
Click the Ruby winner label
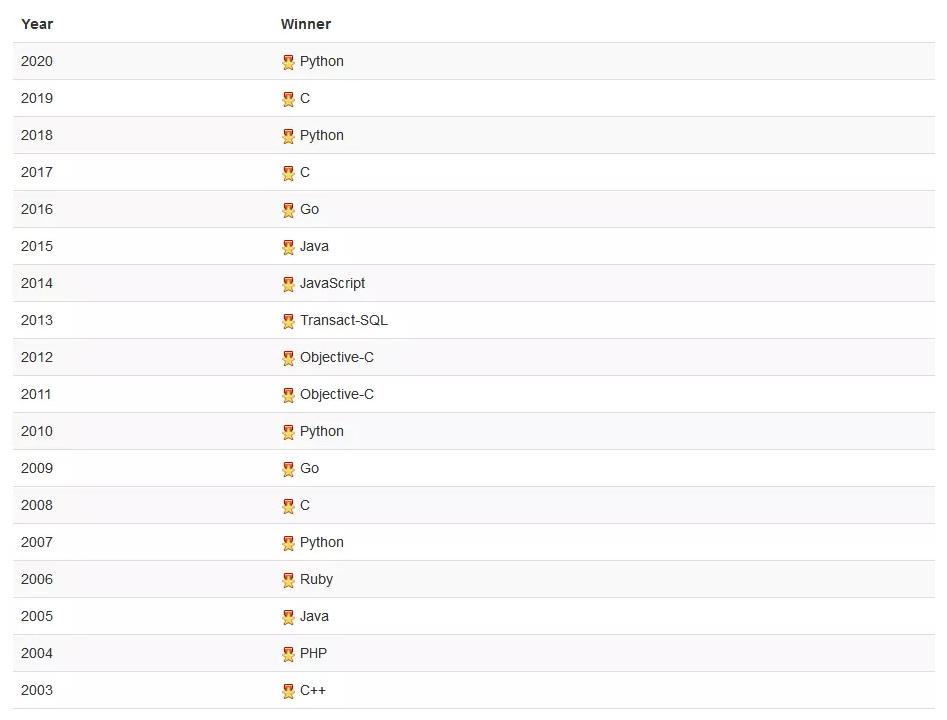click(316, 579)
